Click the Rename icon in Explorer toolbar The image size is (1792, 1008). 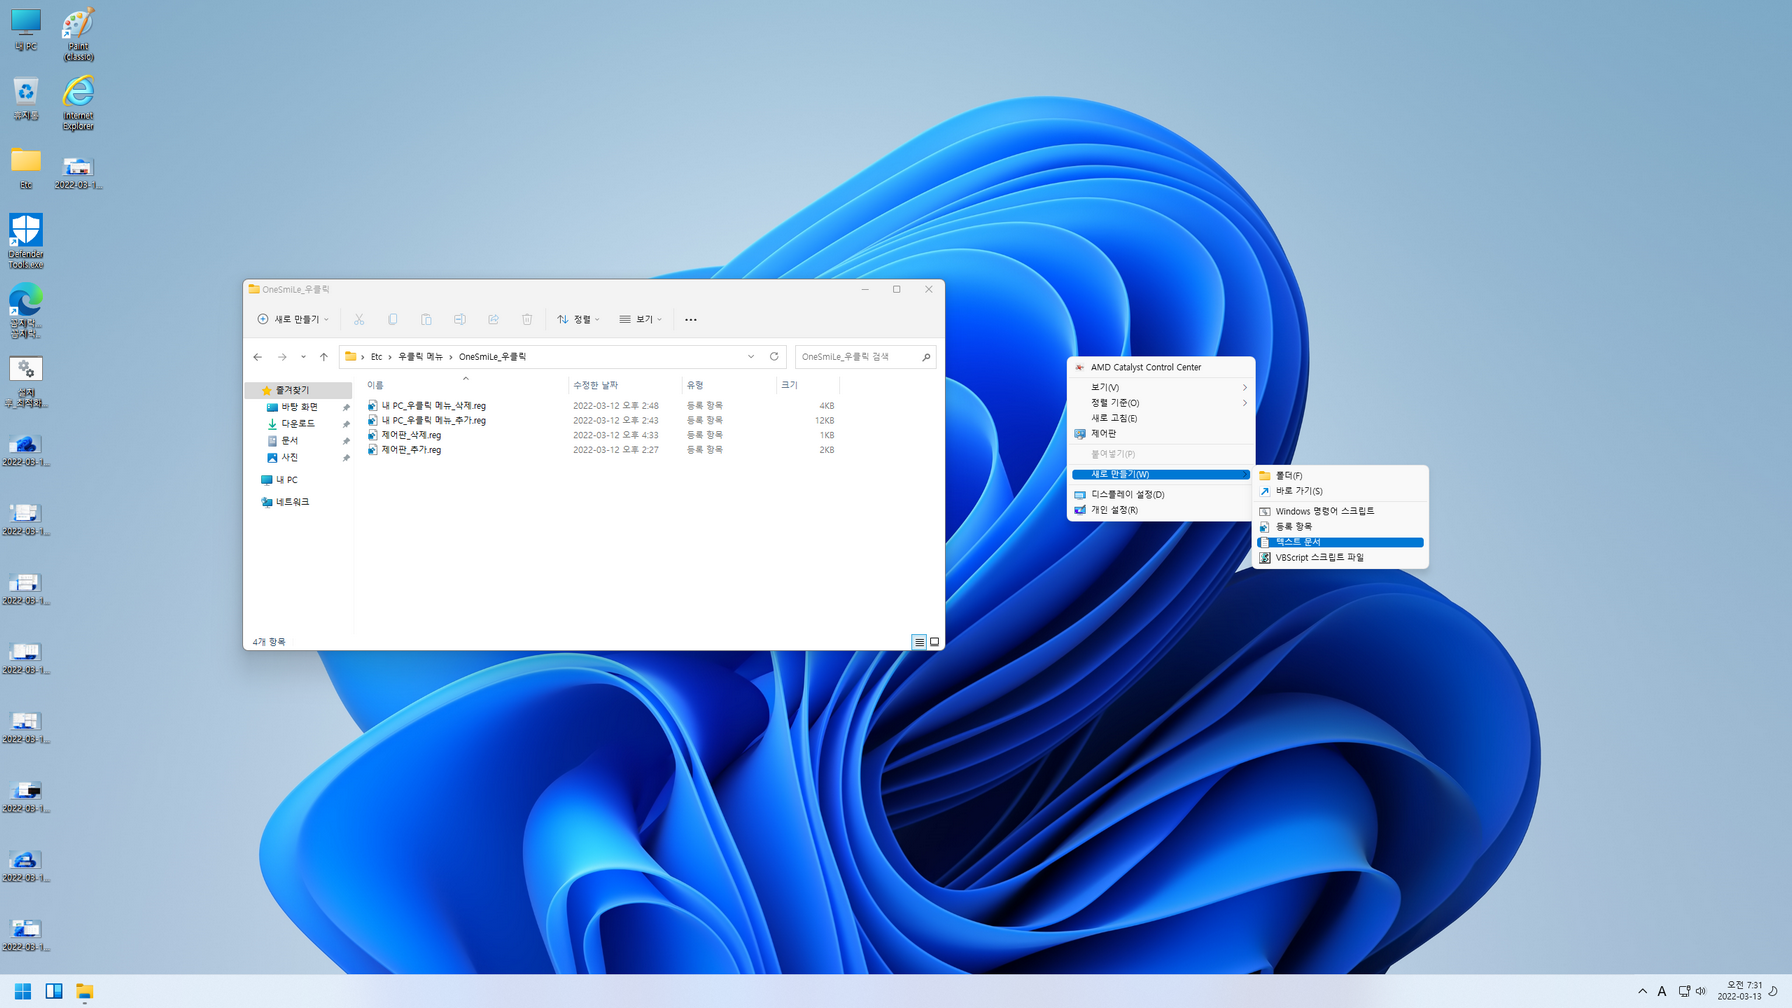(x=460, y=319)
